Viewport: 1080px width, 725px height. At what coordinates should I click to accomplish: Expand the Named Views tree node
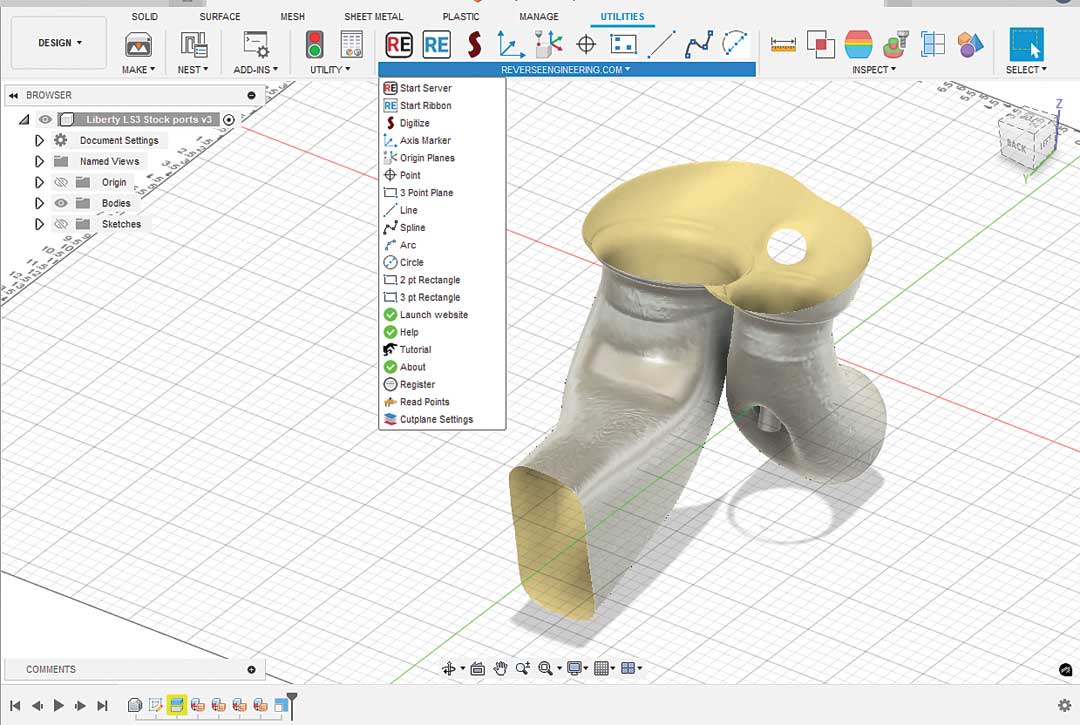pyautogui.click(x=39, y=161)
